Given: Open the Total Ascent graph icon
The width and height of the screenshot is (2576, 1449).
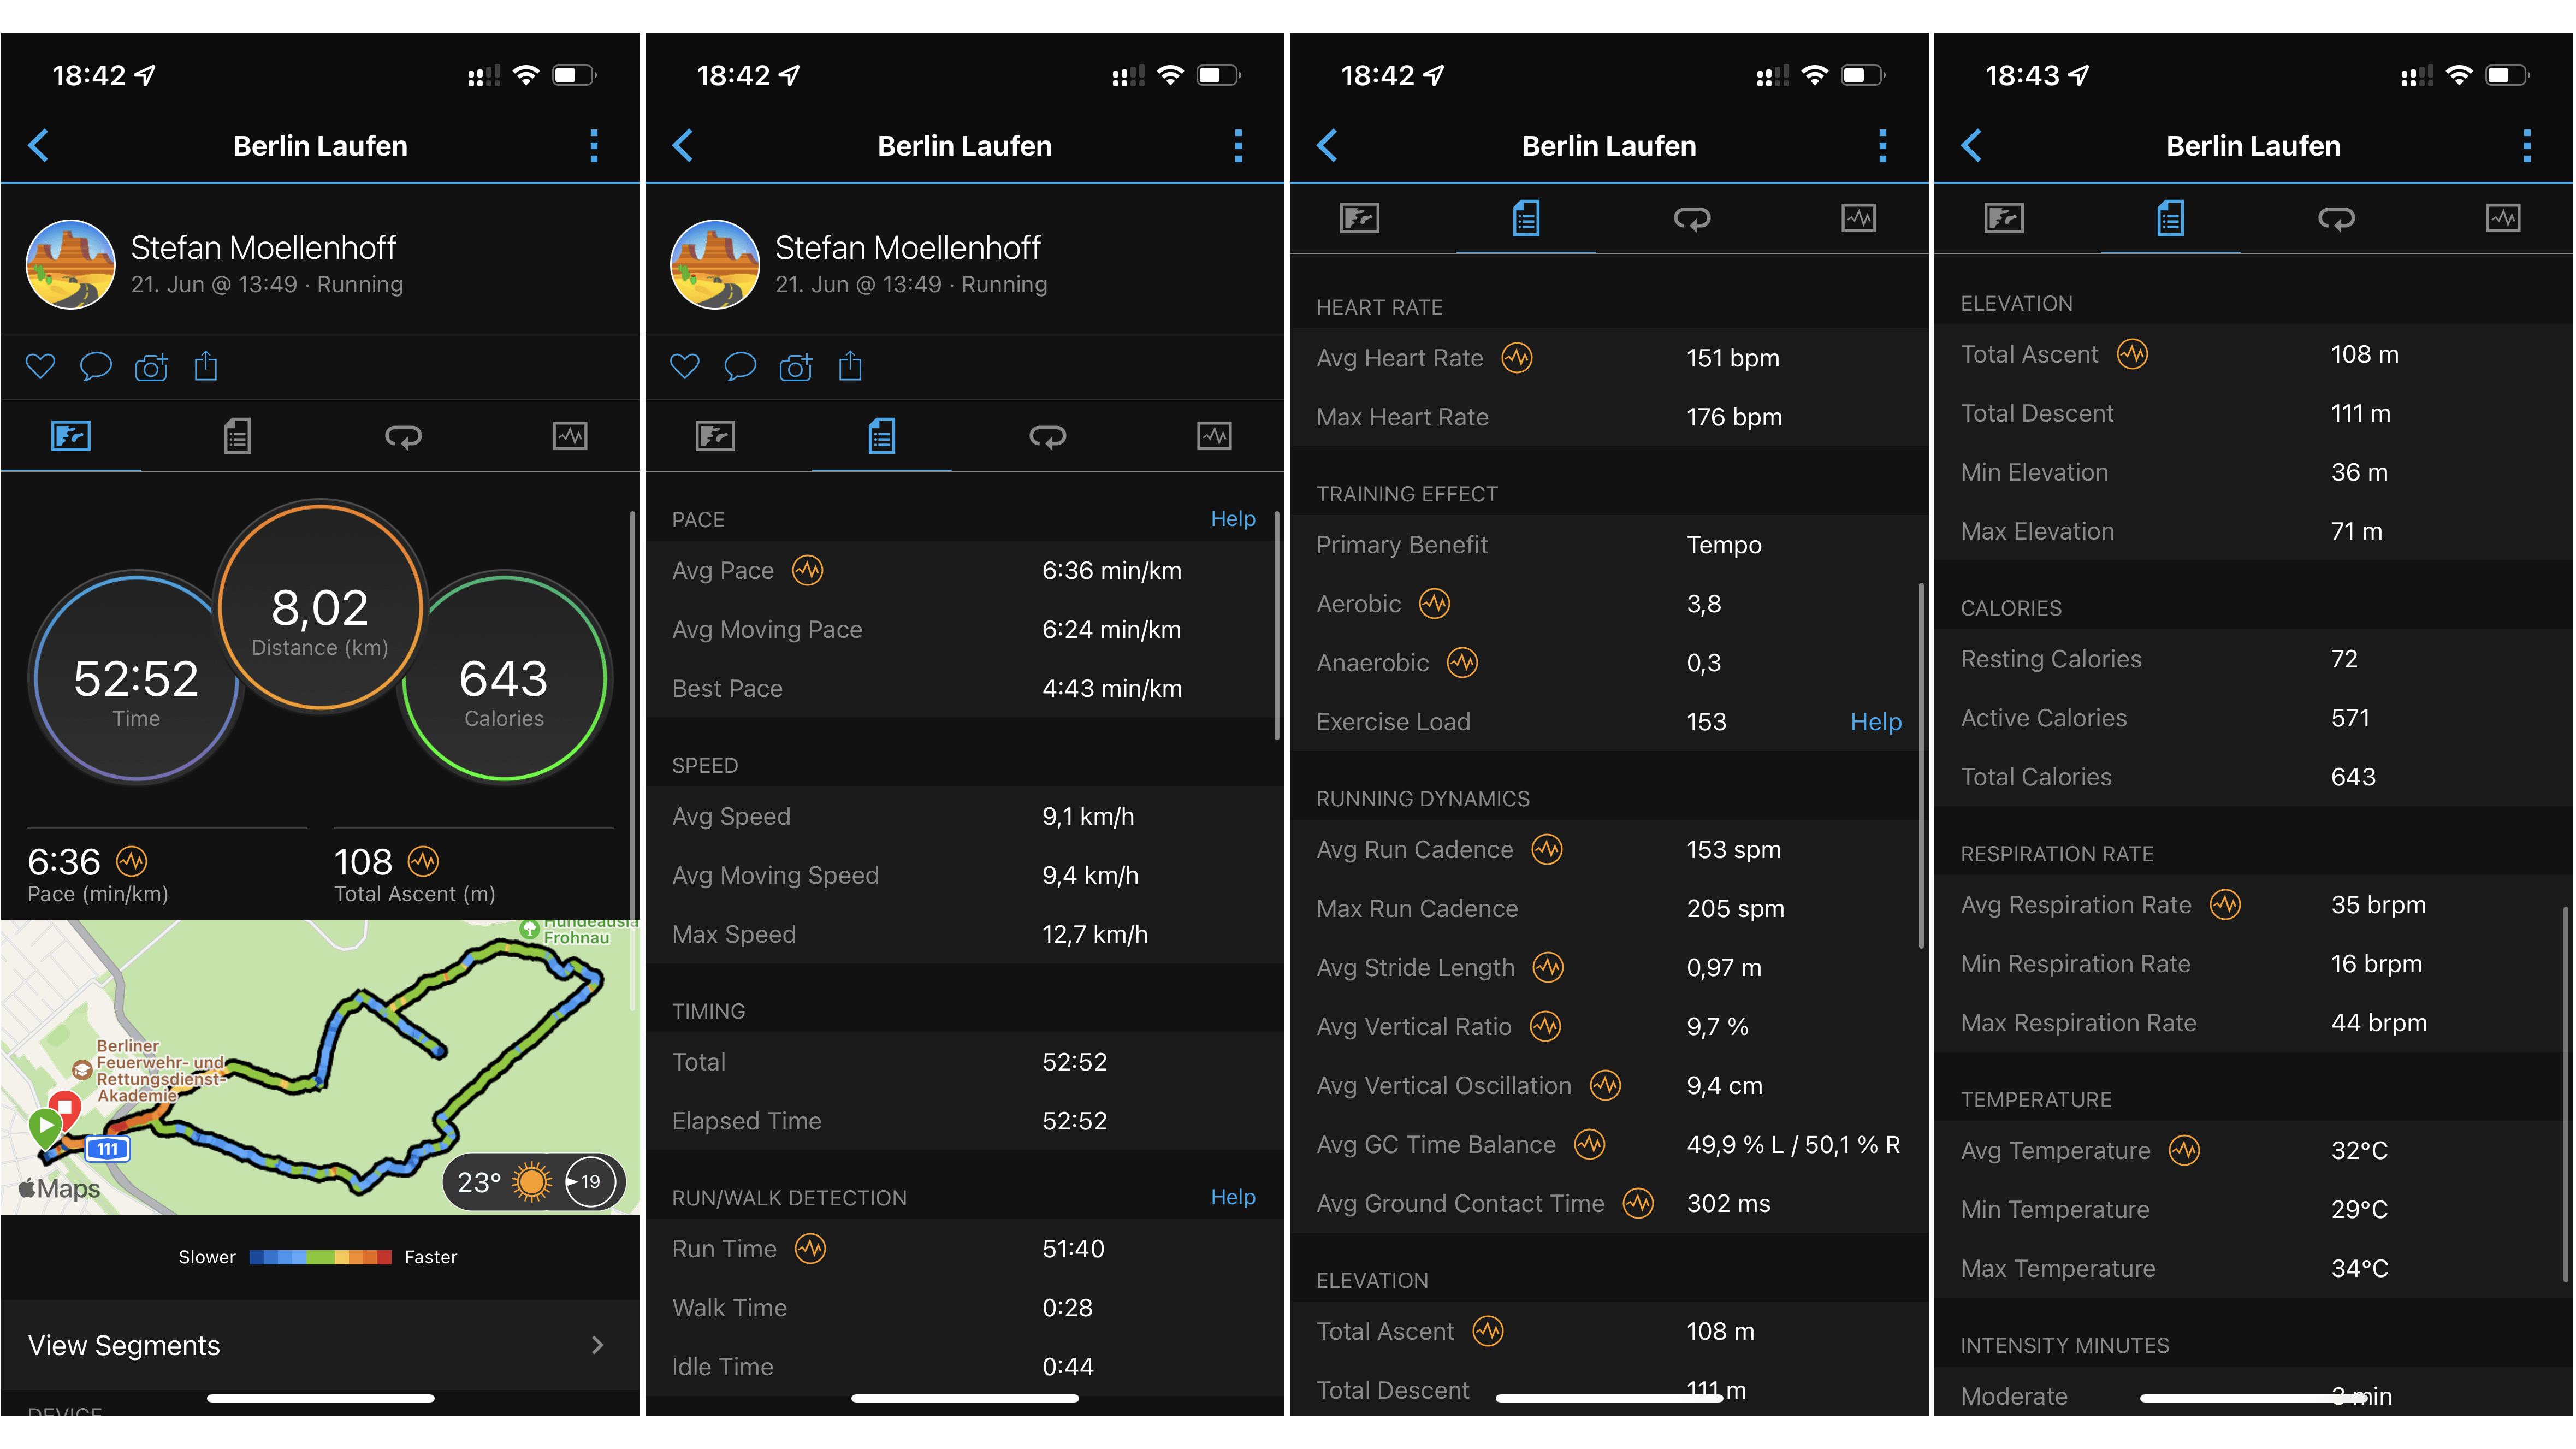Looking at the screenshot, I should point(2132,354).
